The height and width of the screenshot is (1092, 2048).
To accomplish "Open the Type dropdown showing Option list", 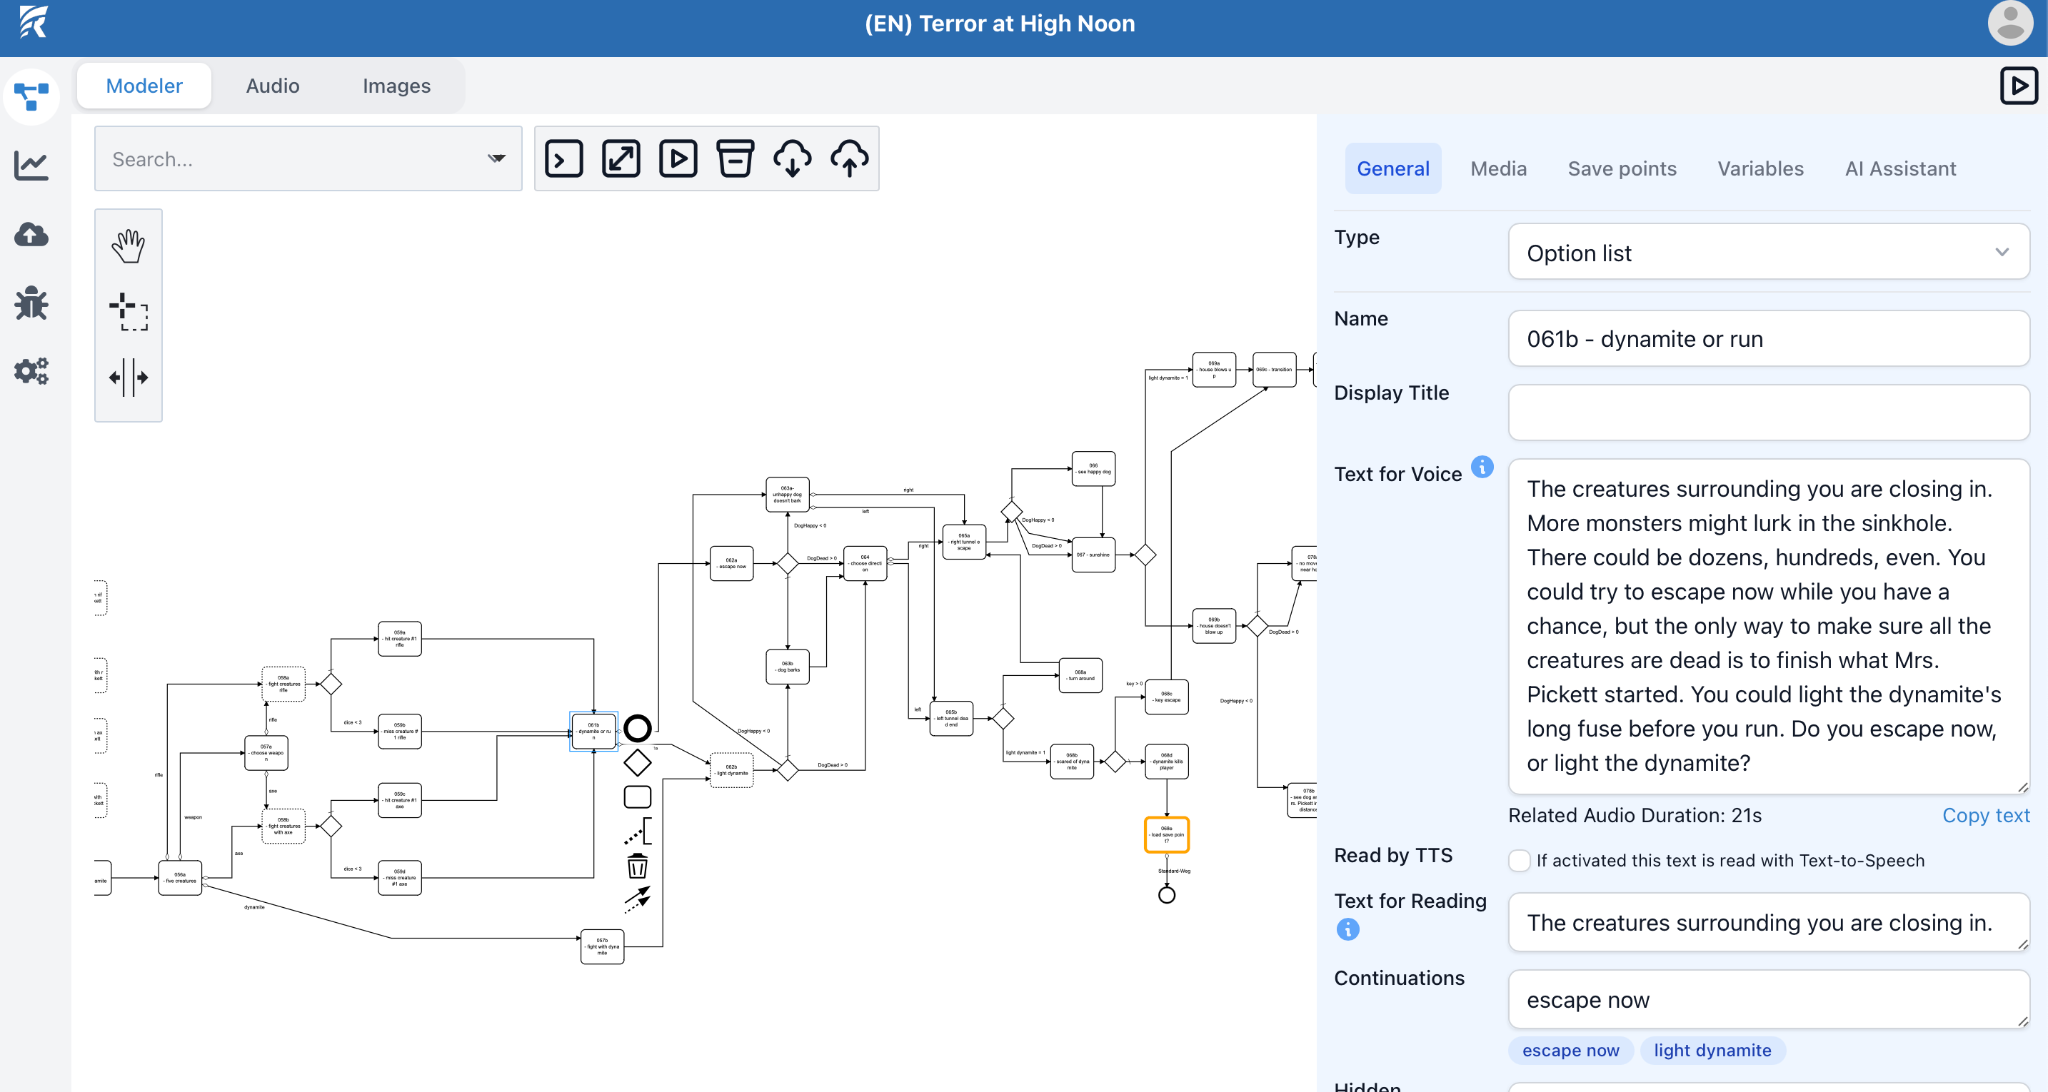I will [1768, 252].
